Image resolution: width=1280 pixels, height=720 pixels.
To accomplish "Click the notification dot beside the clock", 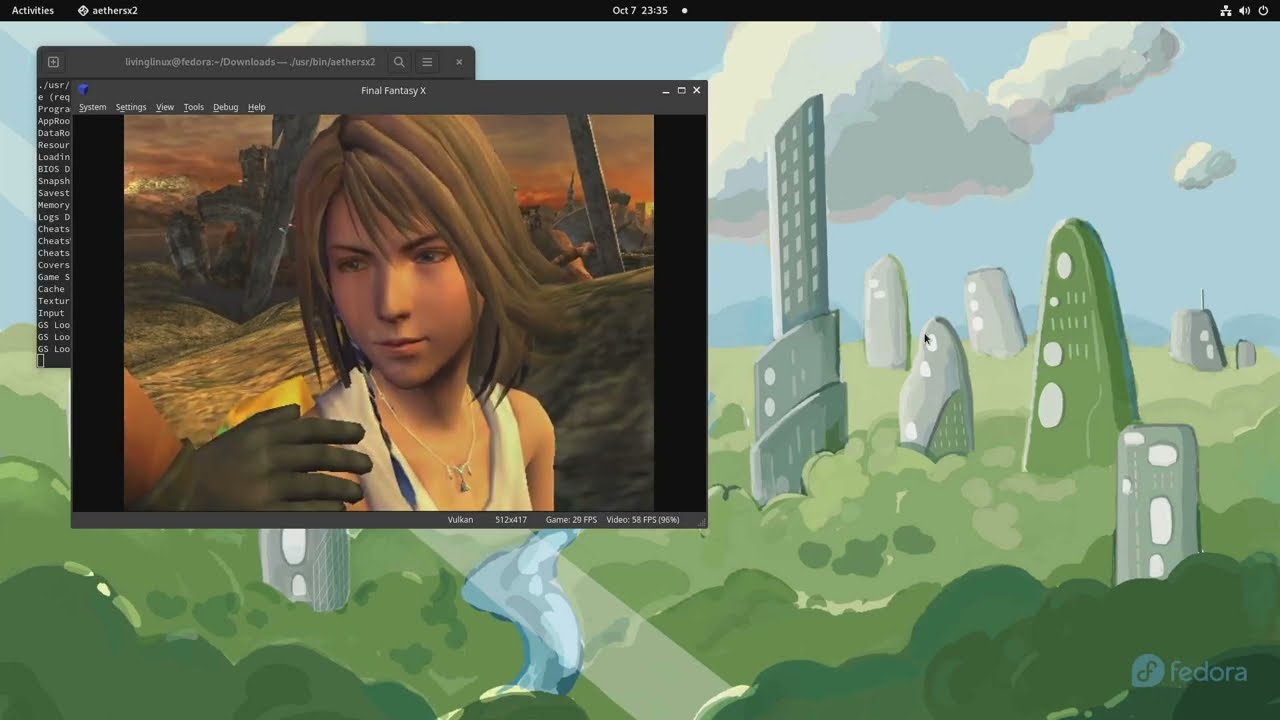I will click(684, 10).
